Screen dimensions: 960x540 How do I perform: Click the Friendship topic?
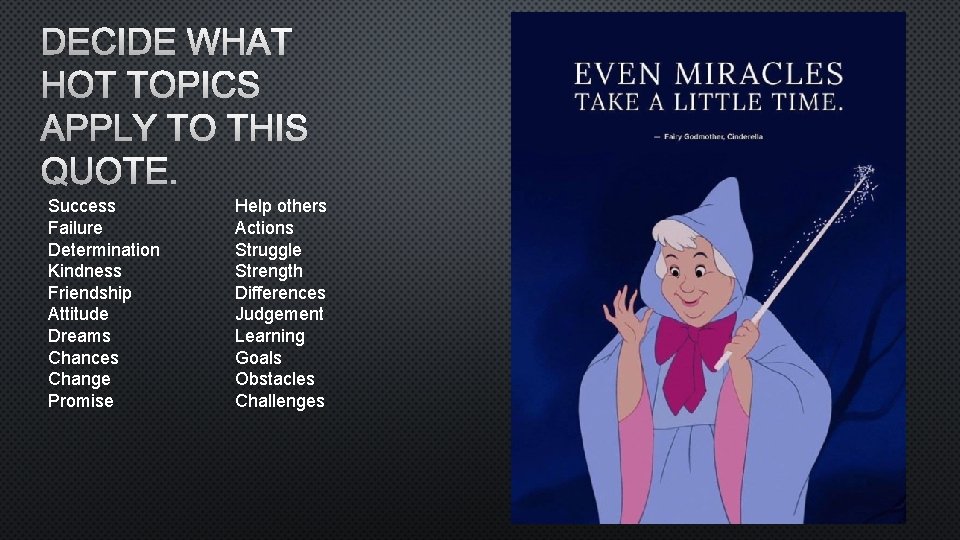90,293
